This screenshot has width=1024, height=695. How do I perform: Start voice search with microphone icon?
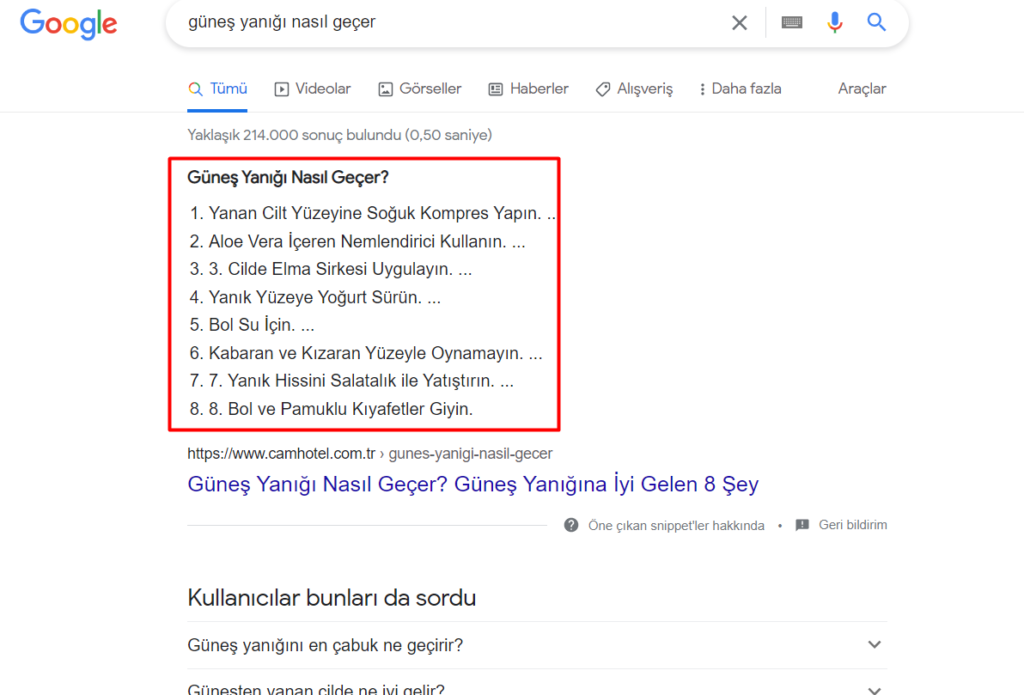[835, 23]
